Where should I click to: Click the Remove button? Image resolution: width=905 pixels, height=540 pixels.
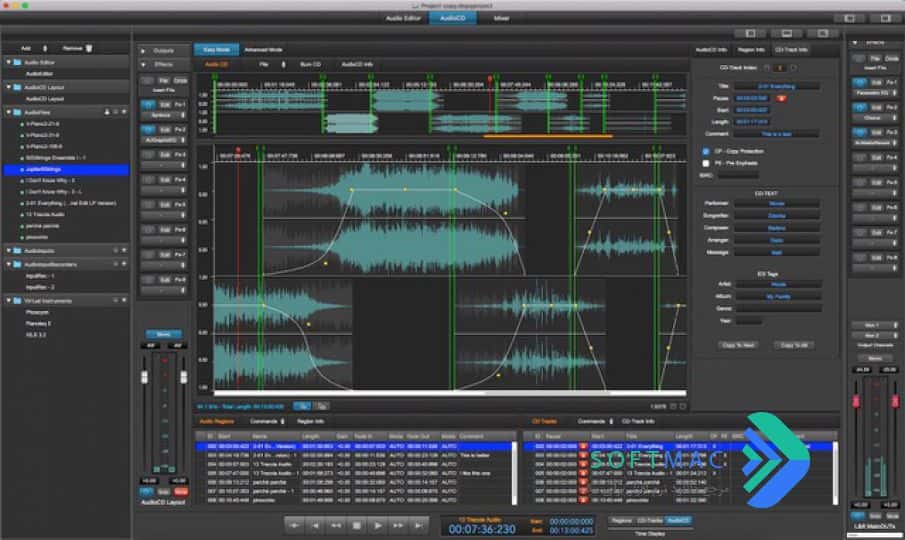click(73, 48)
